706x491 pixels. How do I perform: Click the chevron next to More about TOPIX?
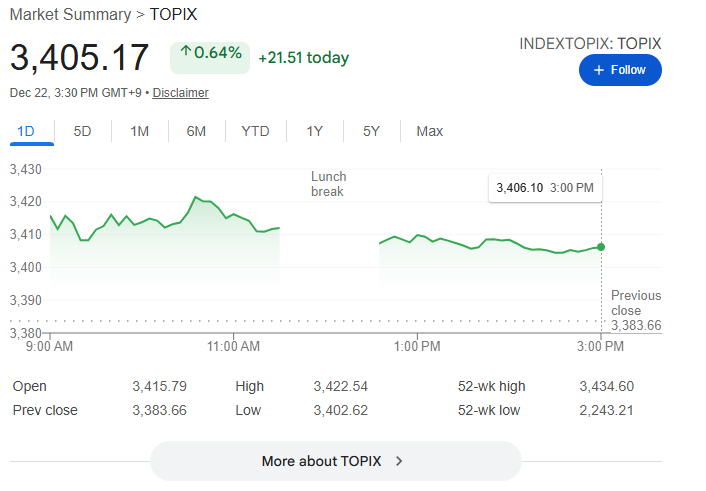[399, 461]
